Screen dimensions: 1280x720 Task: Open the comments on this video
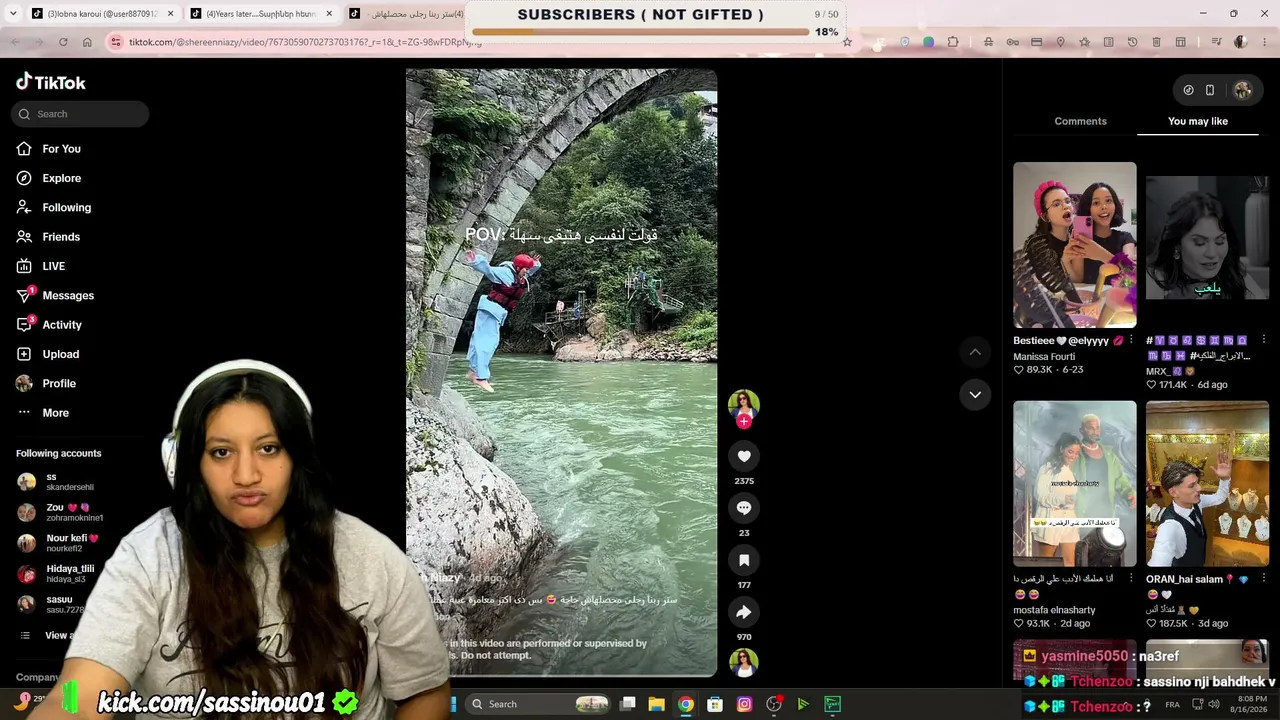[x=744, y=508]
